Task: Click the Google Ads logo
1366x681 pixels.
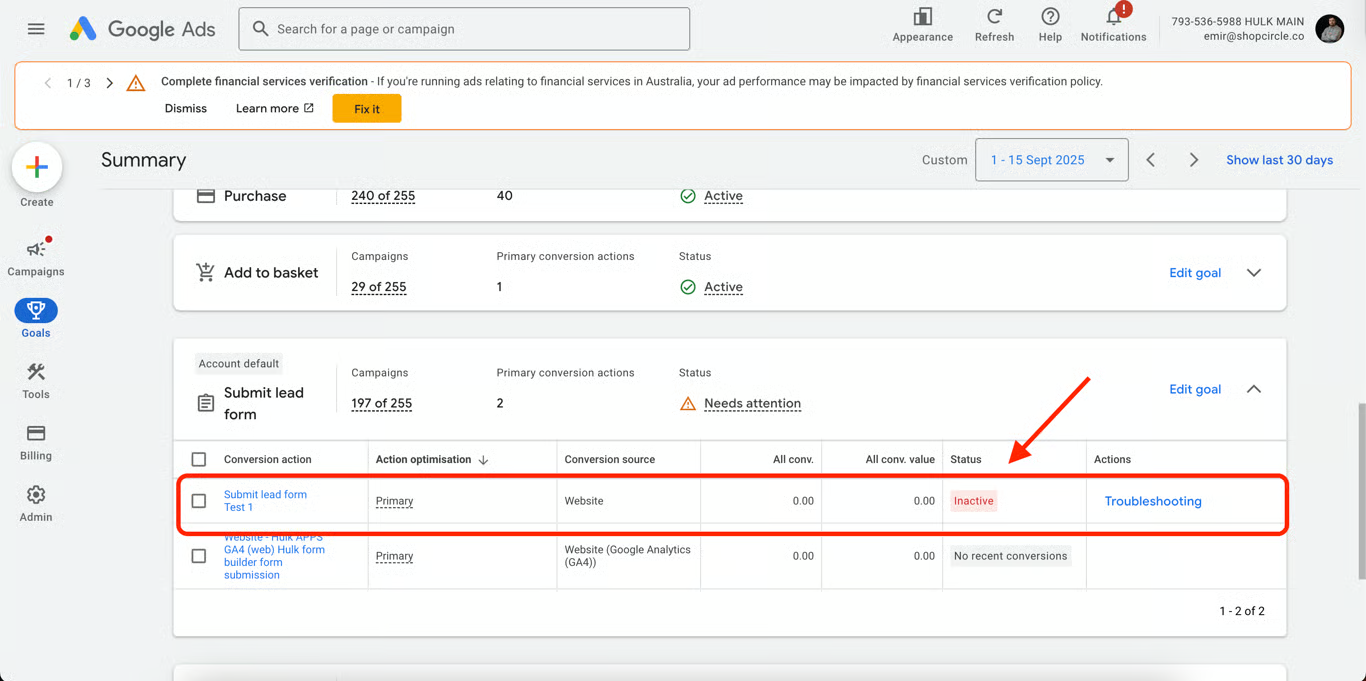Action: click(142, 29)
